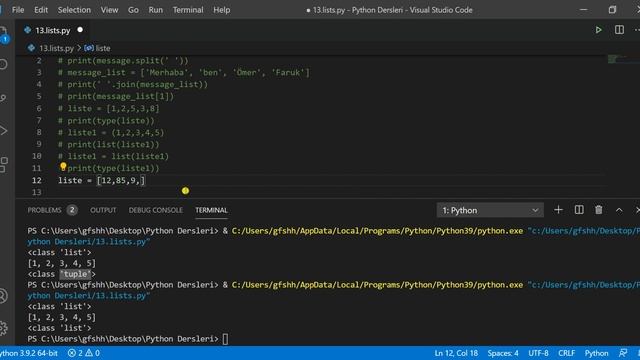Screen dimensions: 640x360
Task: Click line number 13 in gutter
Action: [37, 192]
